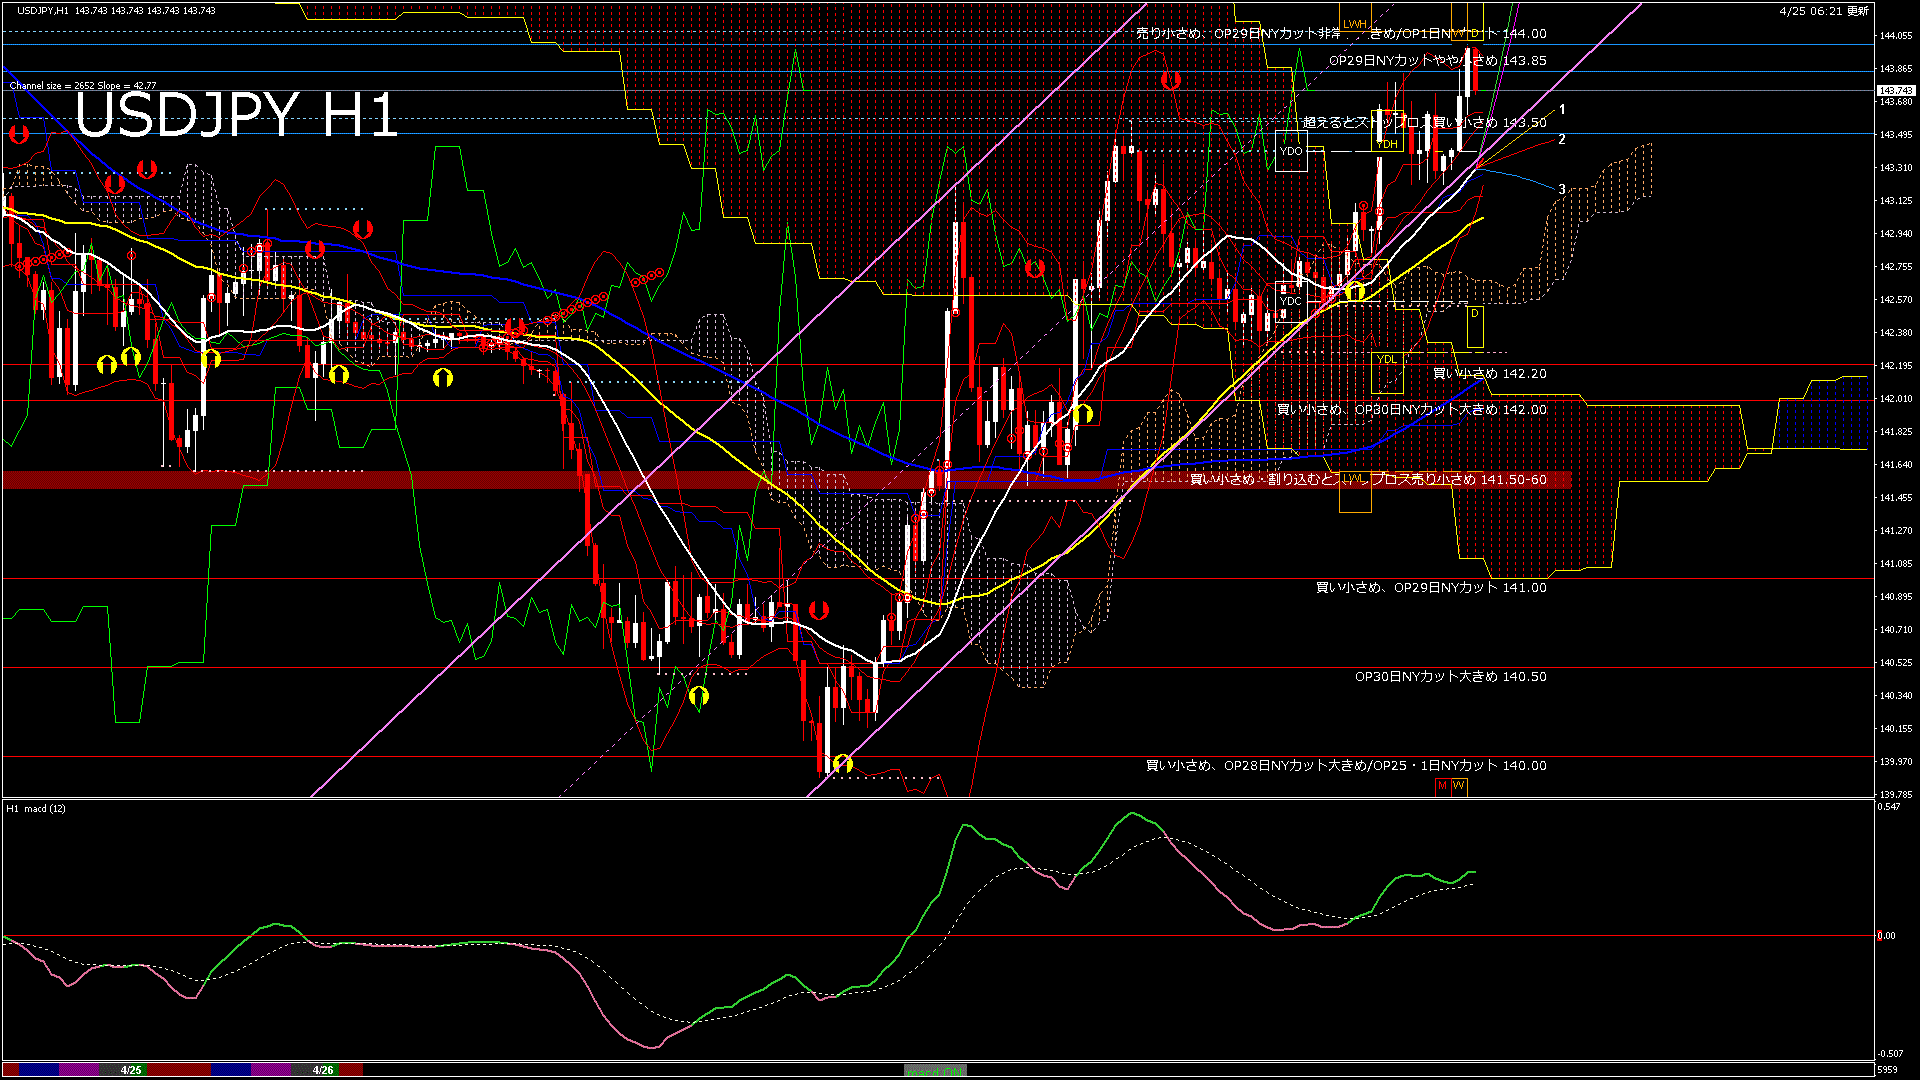
Task: Click the H1 macd (12) indicator label
Action: click(x=36, y=808)
